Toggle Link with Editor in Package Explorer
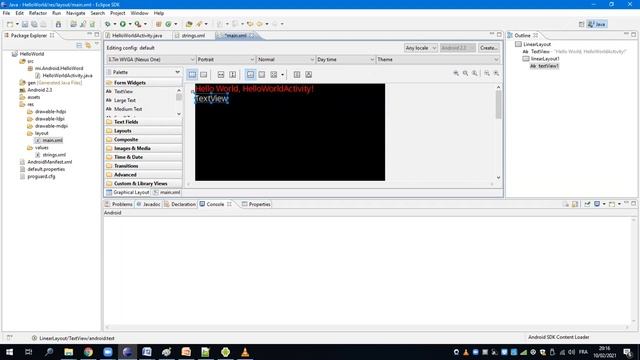This screenshot has width=640, height=360. [88, 45]
